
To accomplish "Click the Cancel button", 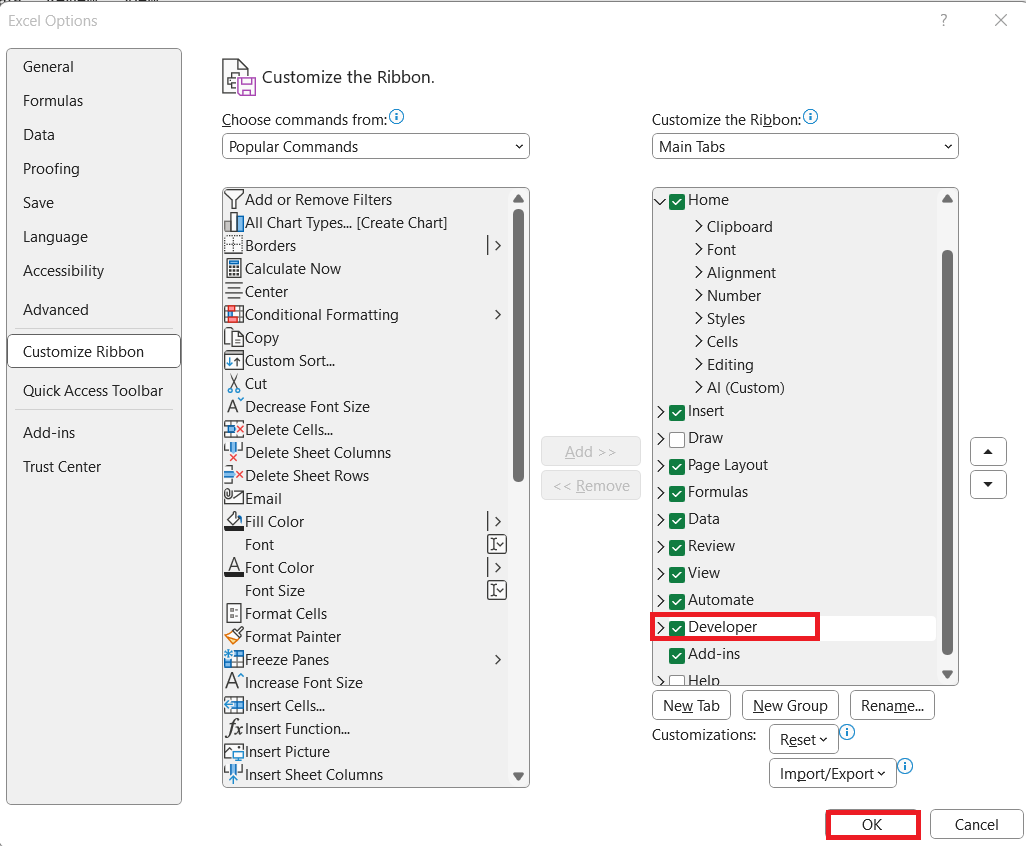I will 976,824.
